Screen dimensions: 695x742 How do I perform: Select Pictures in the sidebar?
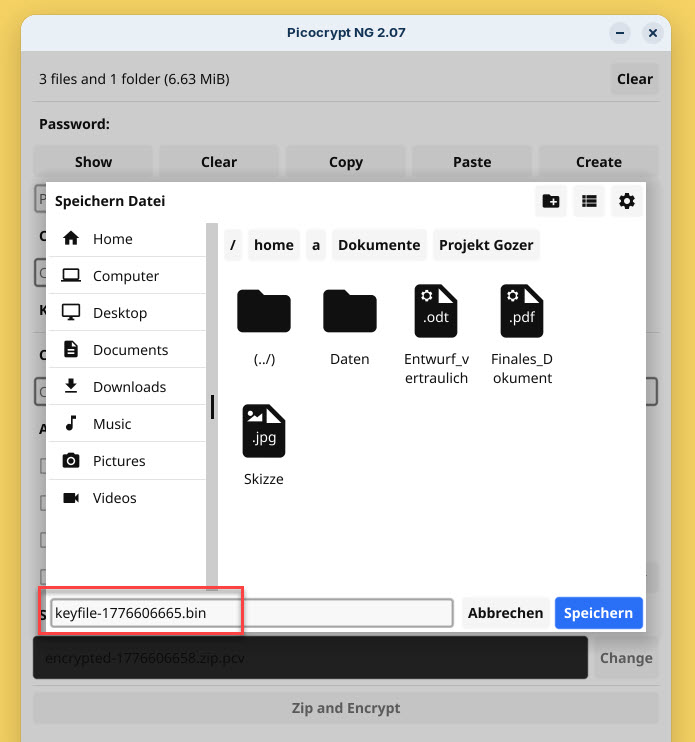tap(119, 461)
